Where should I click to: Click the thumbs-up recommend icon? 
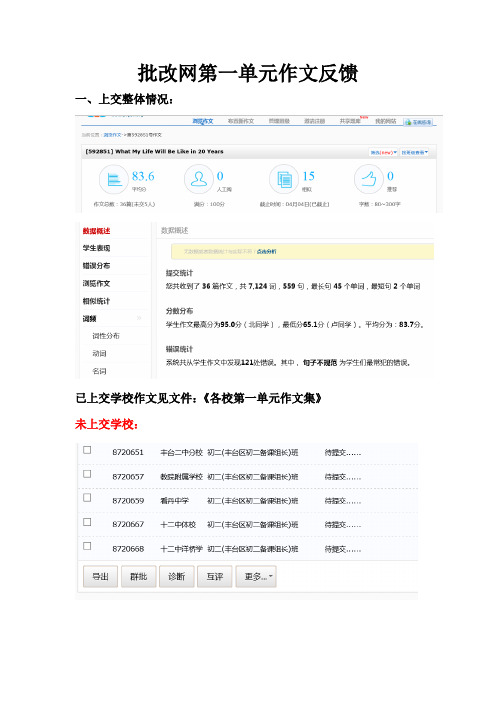click(x=368, y=179)
